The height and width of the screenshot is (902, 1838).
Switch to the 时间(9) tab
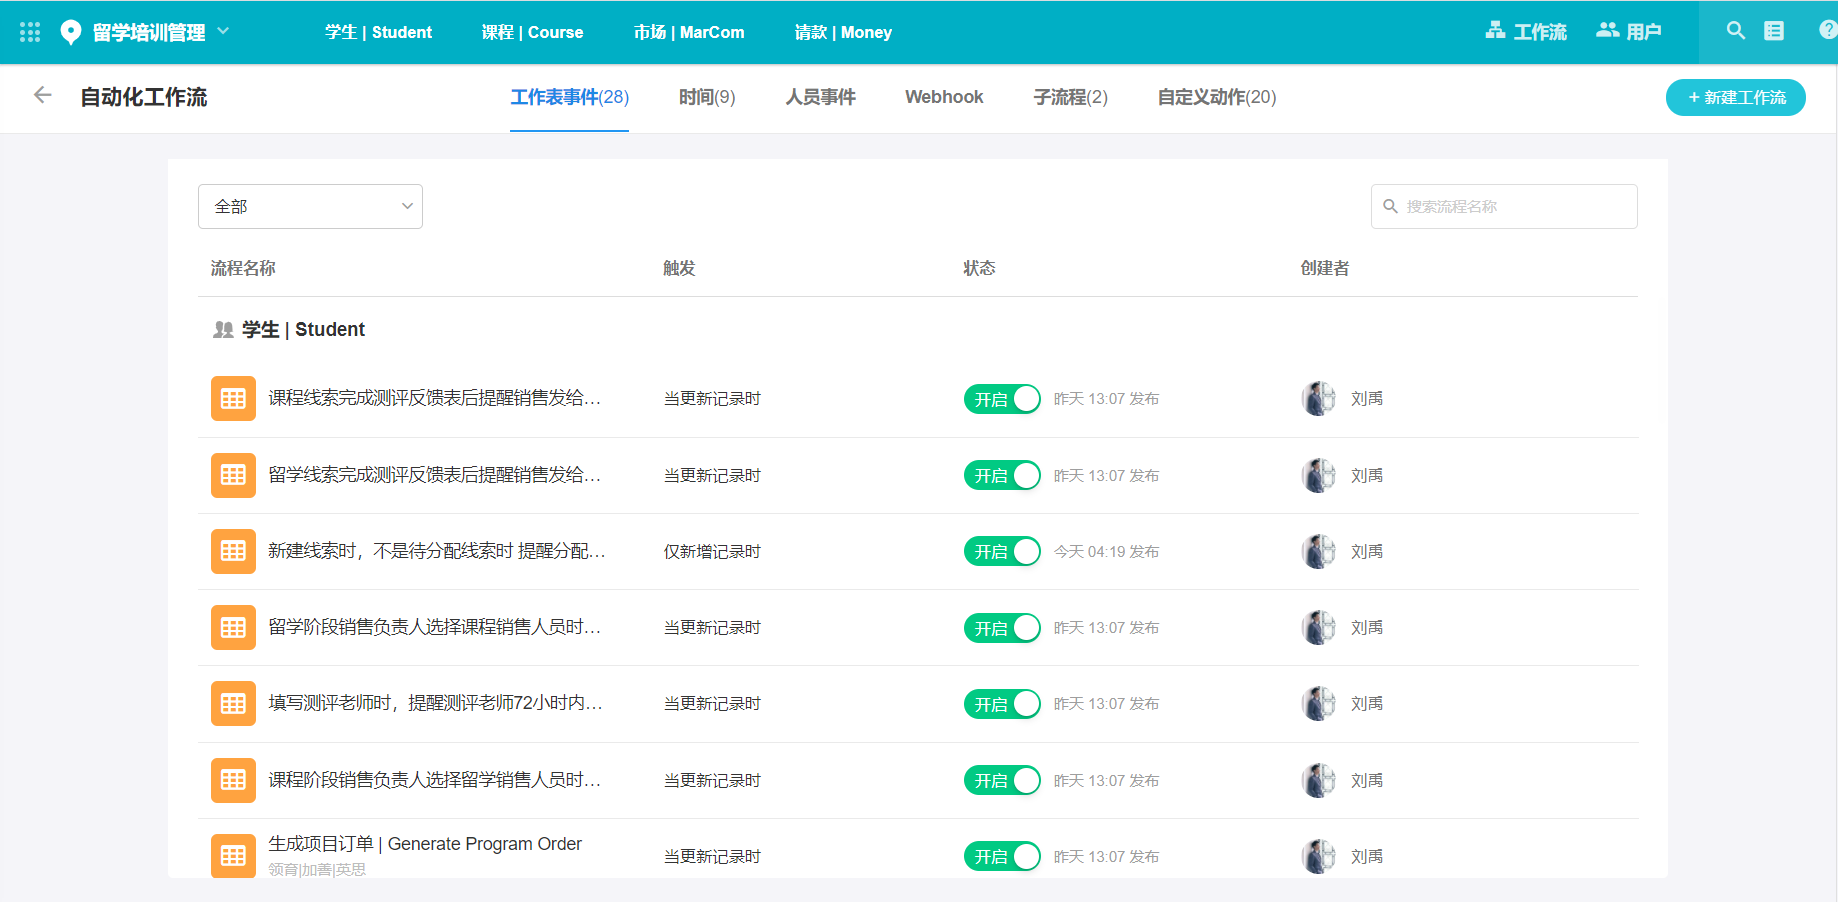coord(706,97)
